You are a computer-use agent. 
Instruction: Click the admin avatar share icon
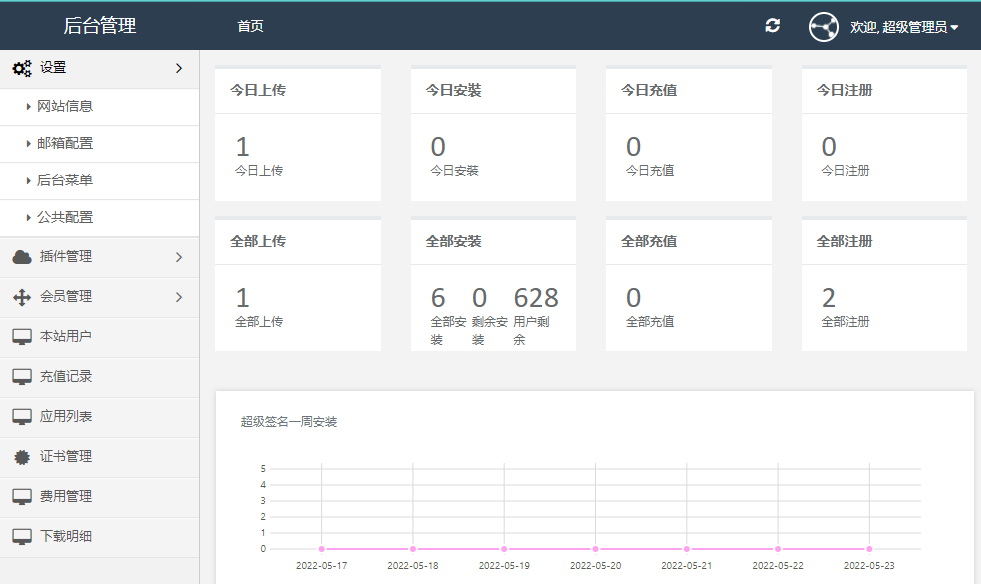(x=823, y=27)
